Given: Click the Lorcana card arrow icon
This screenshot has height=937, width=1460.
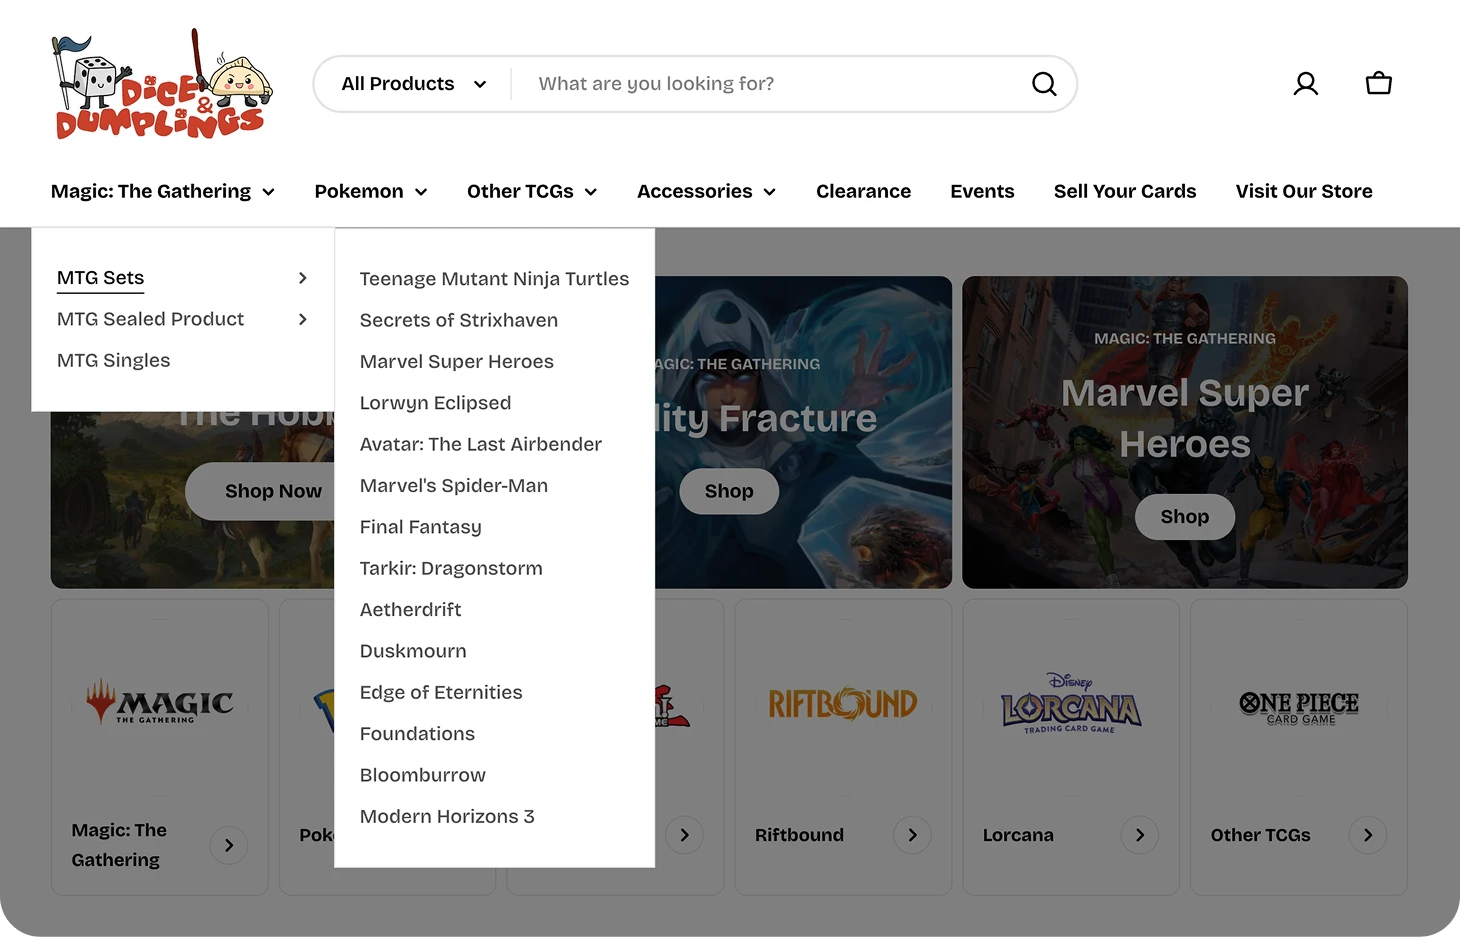Looking at the screenshot, I should (1140, 835).
